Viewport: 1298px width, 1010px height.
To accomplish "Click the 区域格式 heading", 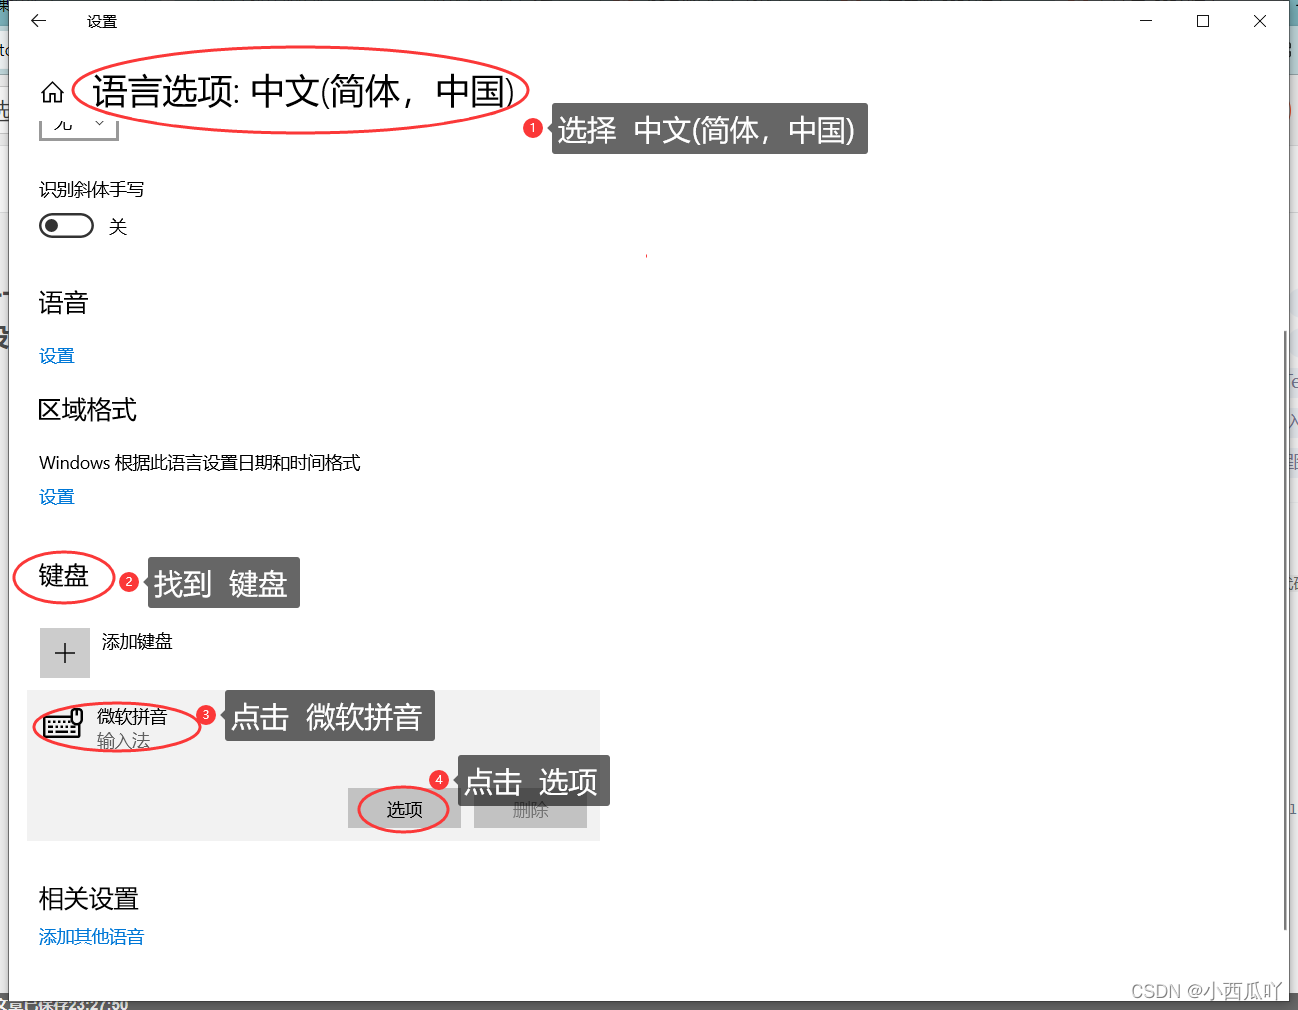I will (88, 410).
